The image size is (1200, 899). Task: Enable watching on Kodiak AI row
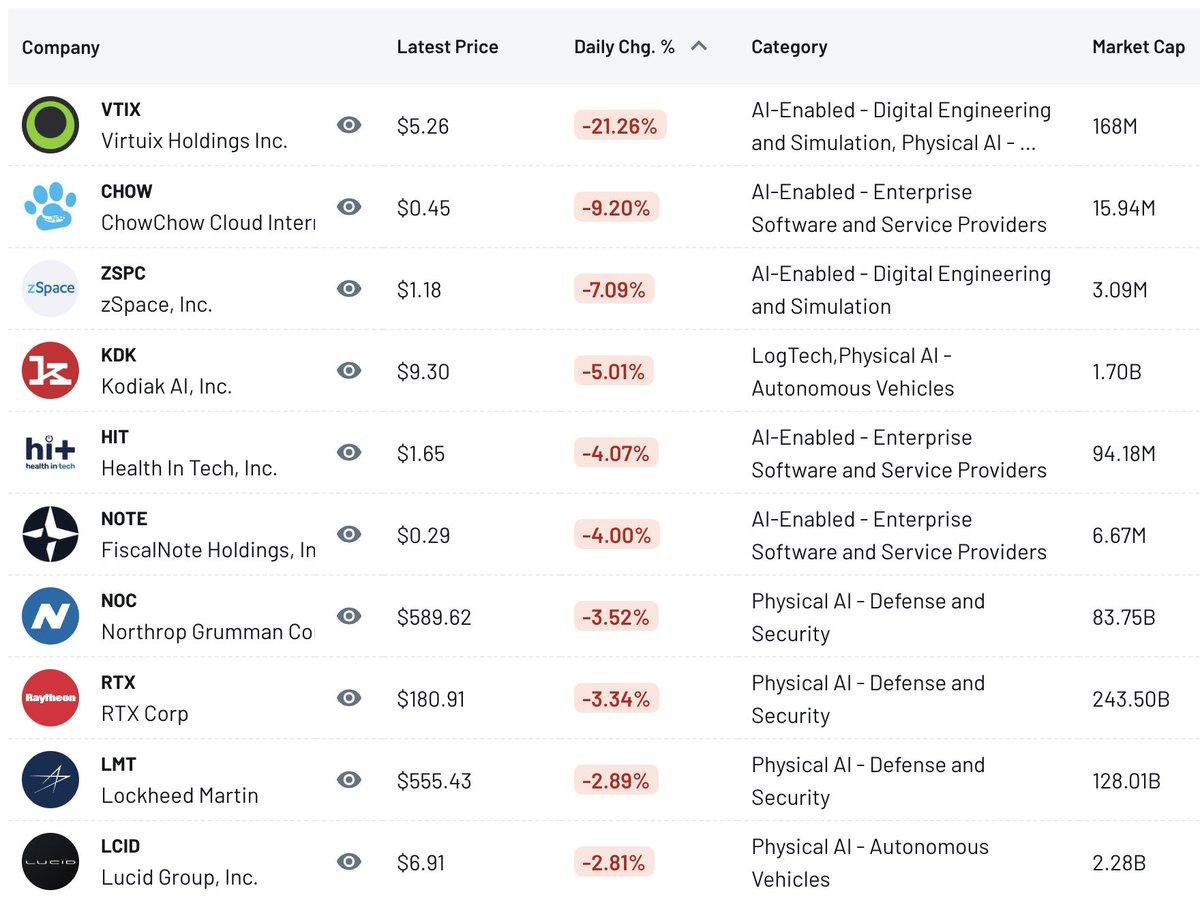click(348, 370)
